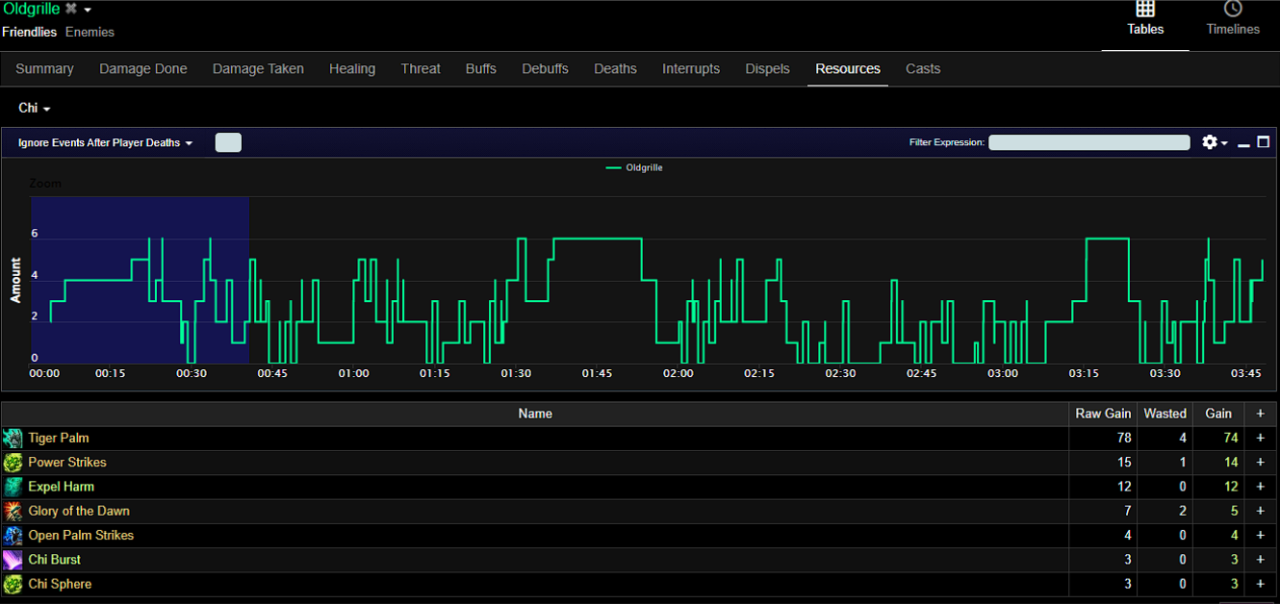Click the Chi Sphere link
This screenshot has height=604, width=1280.
coord(60,584)
